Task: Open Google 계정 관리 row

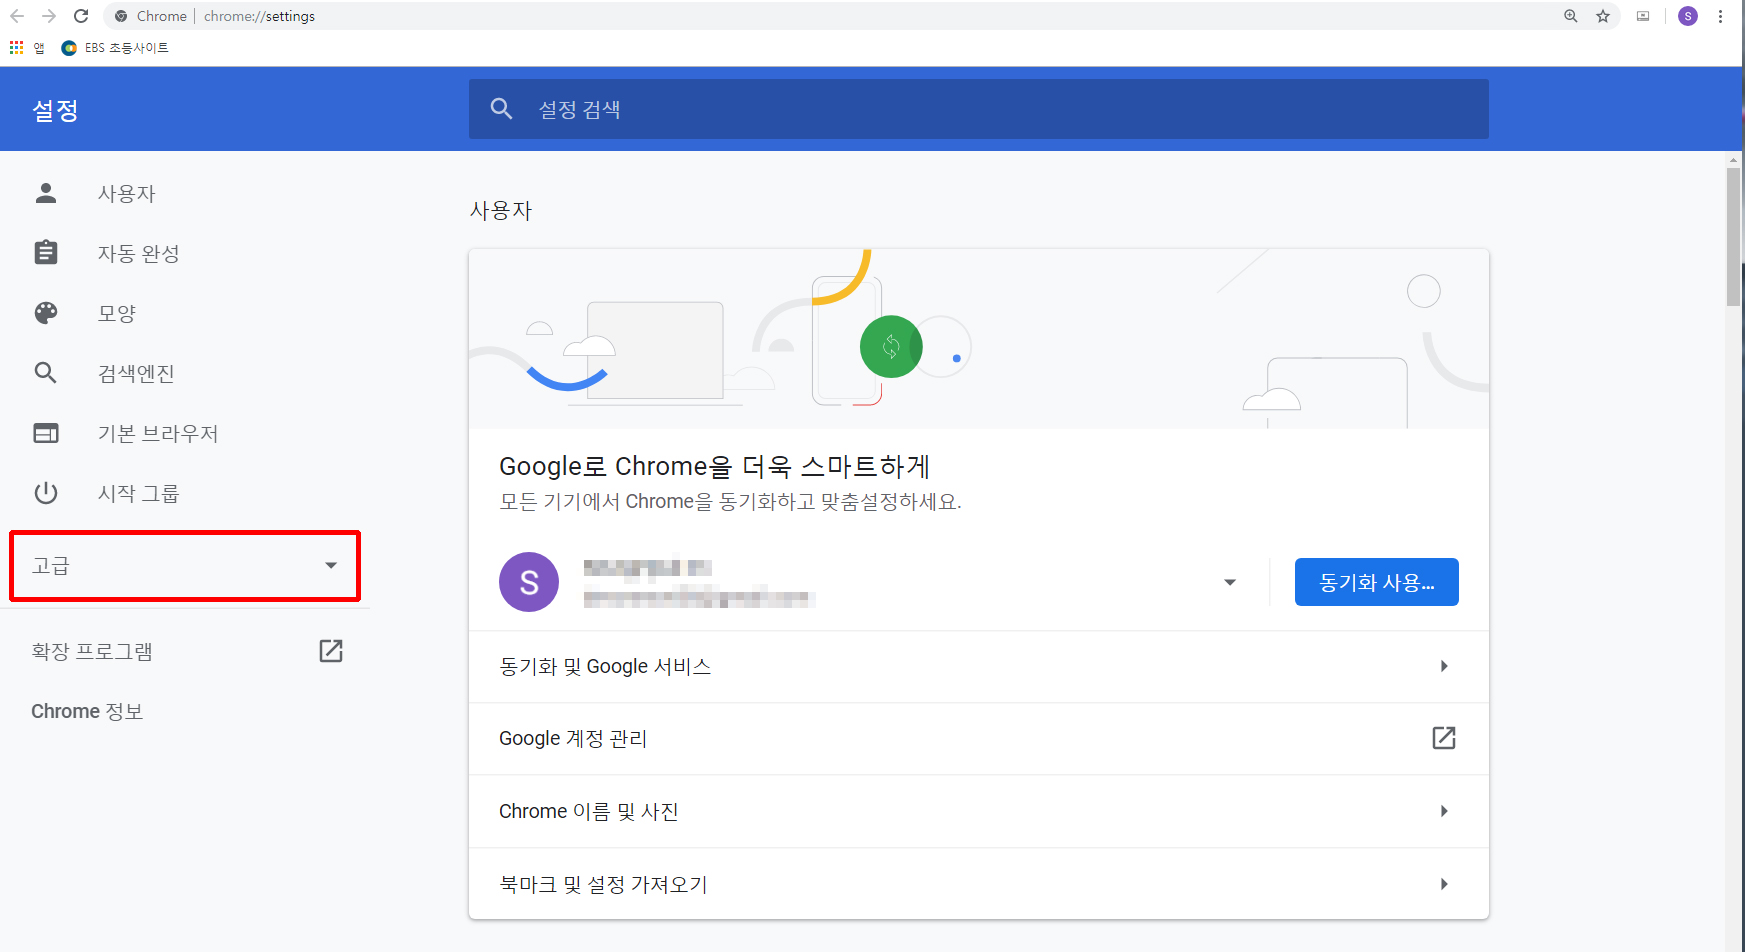Action: 978,738
